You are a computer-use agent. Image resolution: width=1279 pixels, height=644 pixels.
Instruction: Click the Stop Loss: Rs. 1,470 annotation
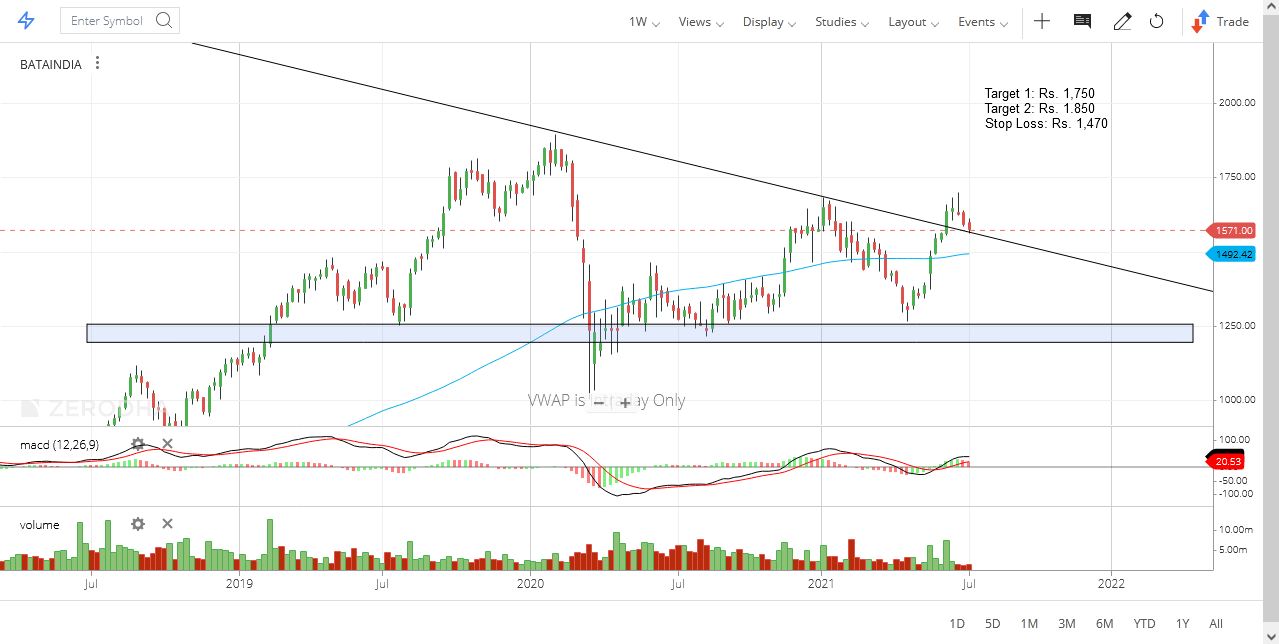click(x=1046, y=124)
